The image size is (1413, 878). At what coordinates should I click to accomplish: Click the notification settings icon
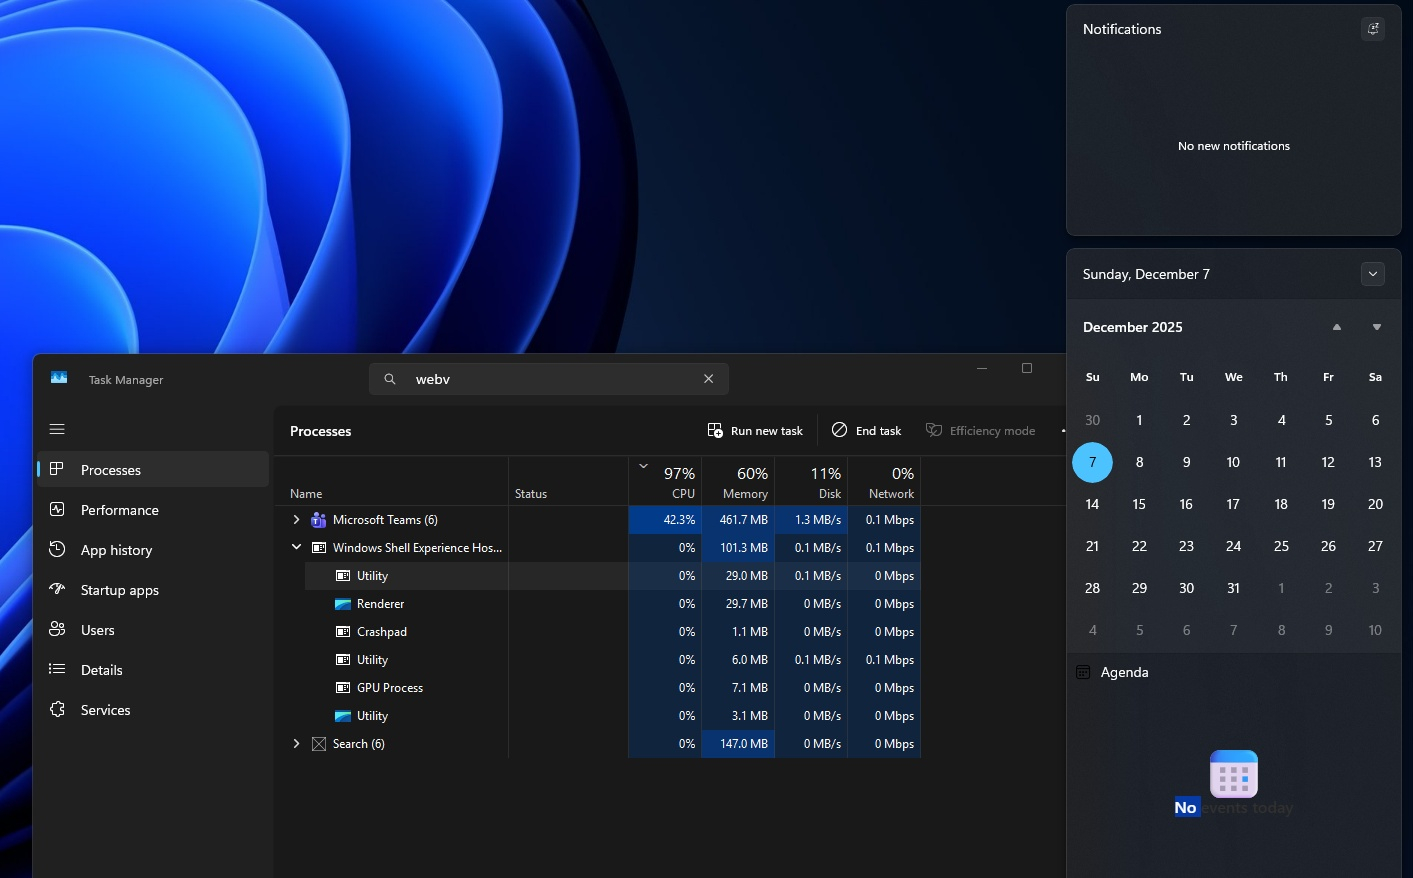(1373, 29)
